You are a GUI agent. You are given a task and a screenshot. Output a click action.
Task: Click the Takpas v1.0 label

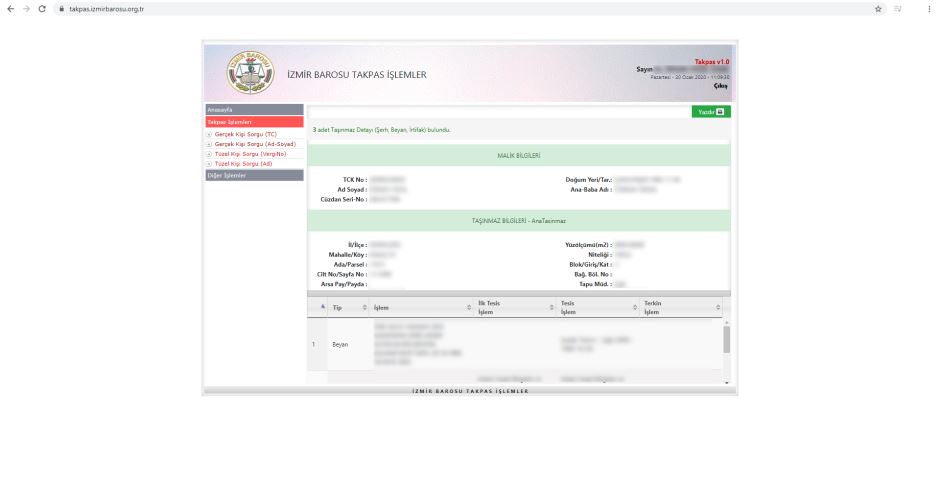point(712,62)
